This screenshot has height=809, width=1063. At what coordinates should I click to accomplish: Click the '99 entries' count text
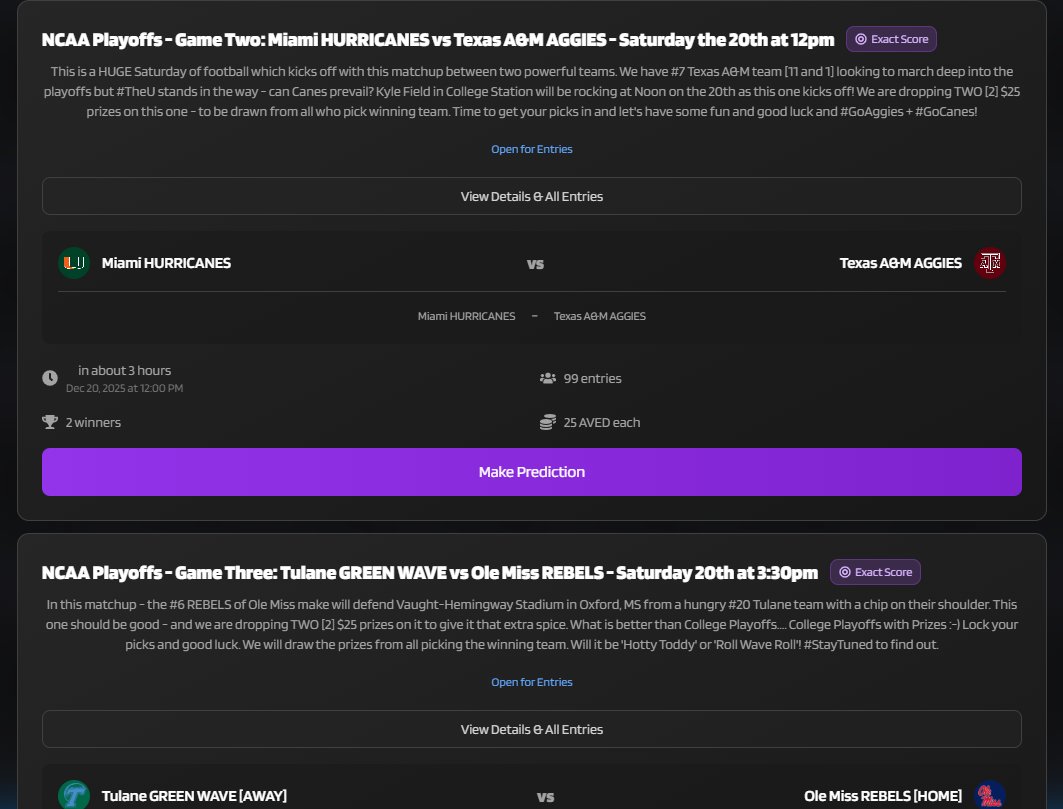click(x=593, y=378)
